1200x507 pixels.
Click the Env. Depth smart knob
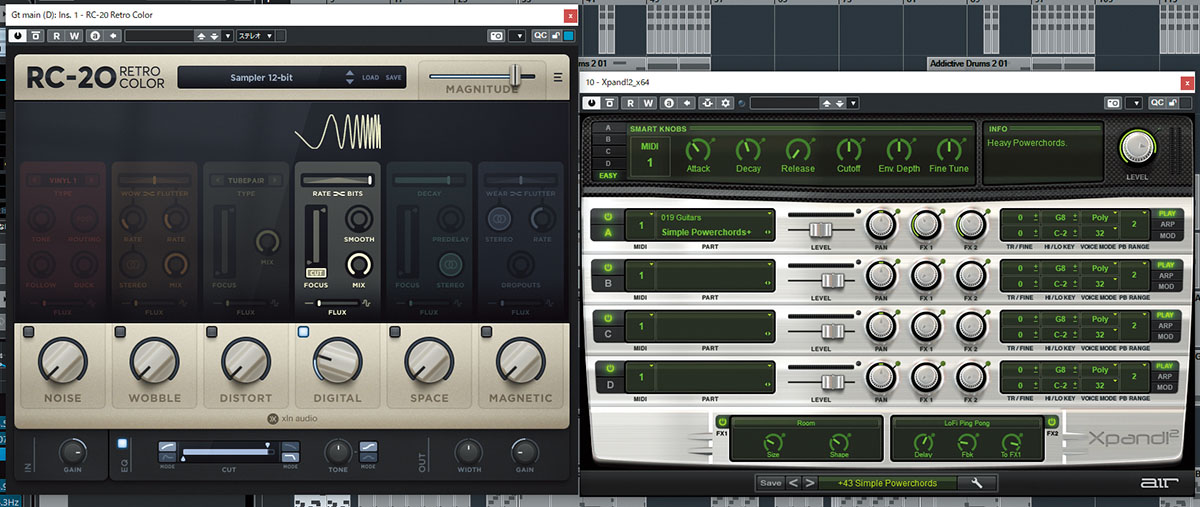click(x=899, y=150)
